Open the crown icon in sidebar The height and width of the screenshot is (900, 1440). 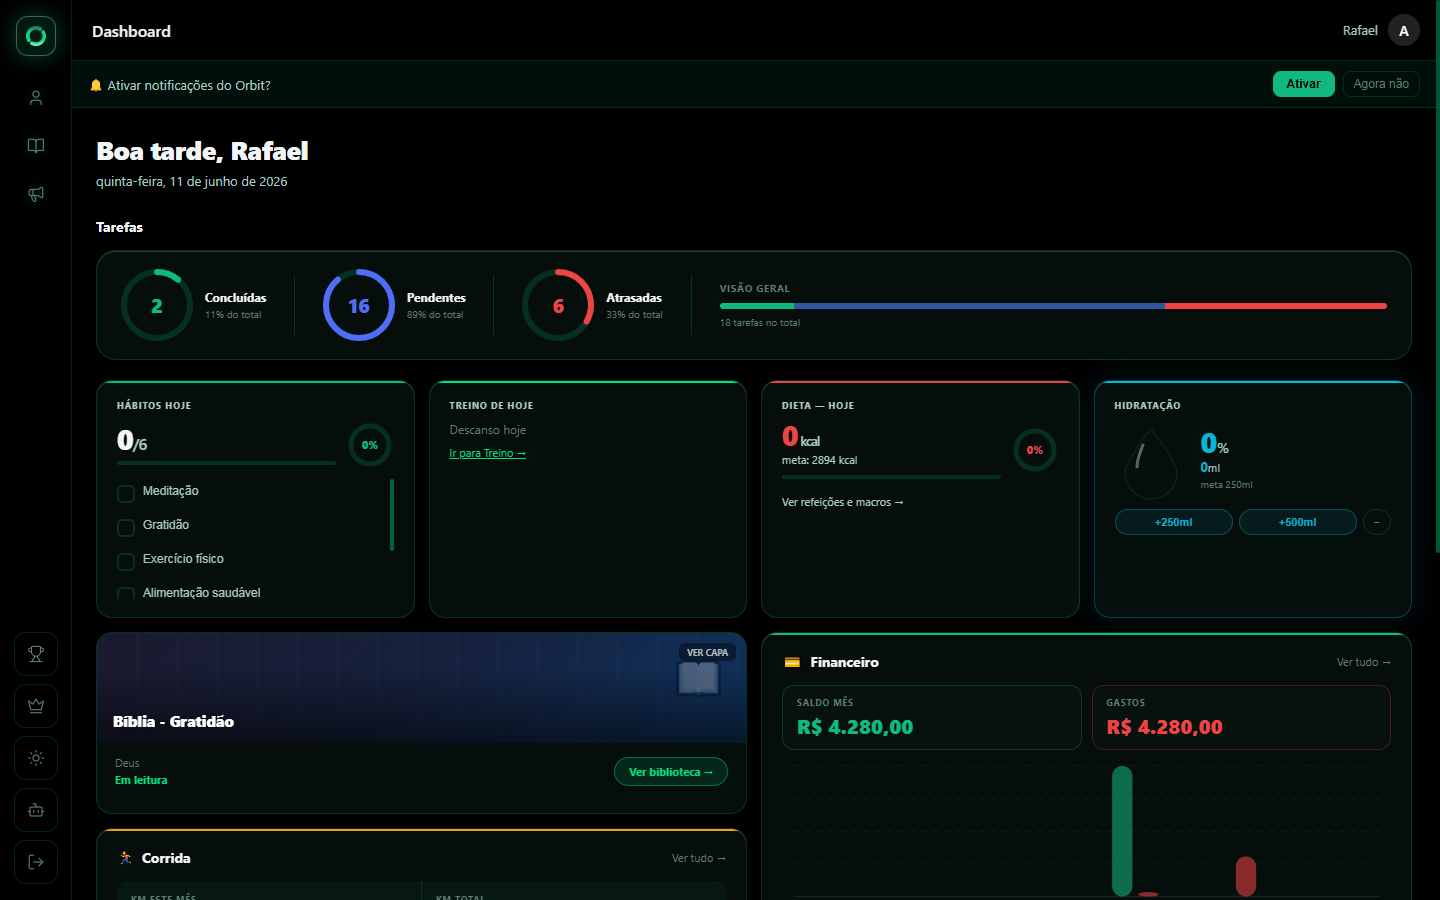tap(36, 706)
